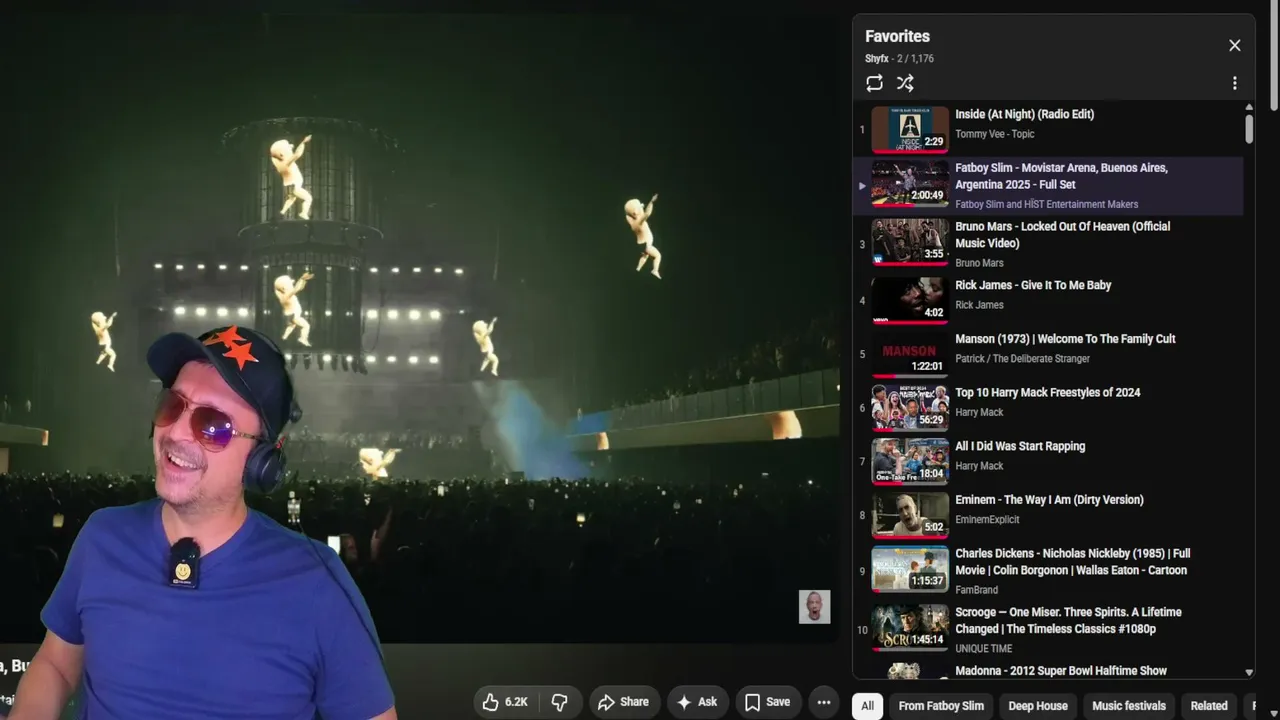Play "Manson (1973) | Welcome To The Family Cult"
The image size is (1280, 720).
point(1065,339)
